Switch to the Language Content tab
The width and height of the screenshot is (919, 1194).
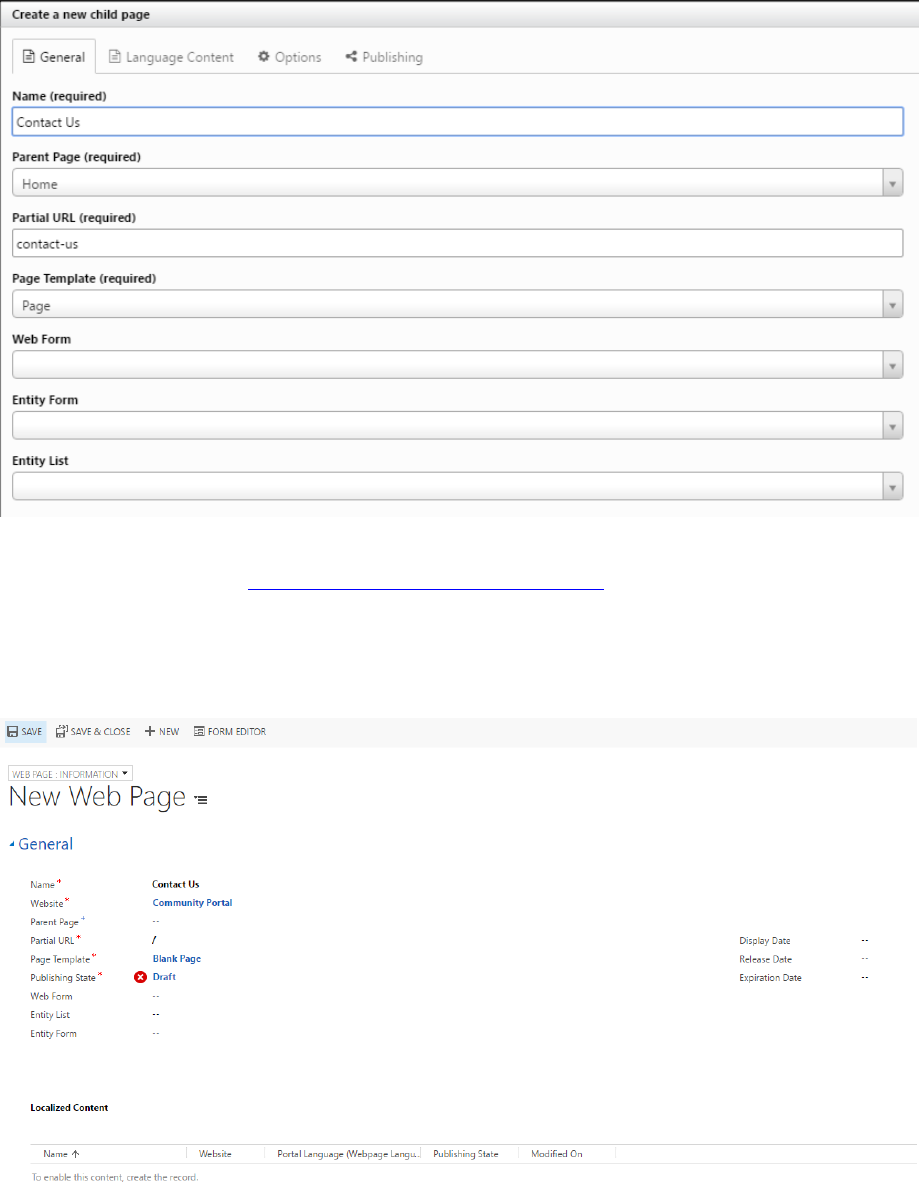pyautogui.click(x=171, y=57)
